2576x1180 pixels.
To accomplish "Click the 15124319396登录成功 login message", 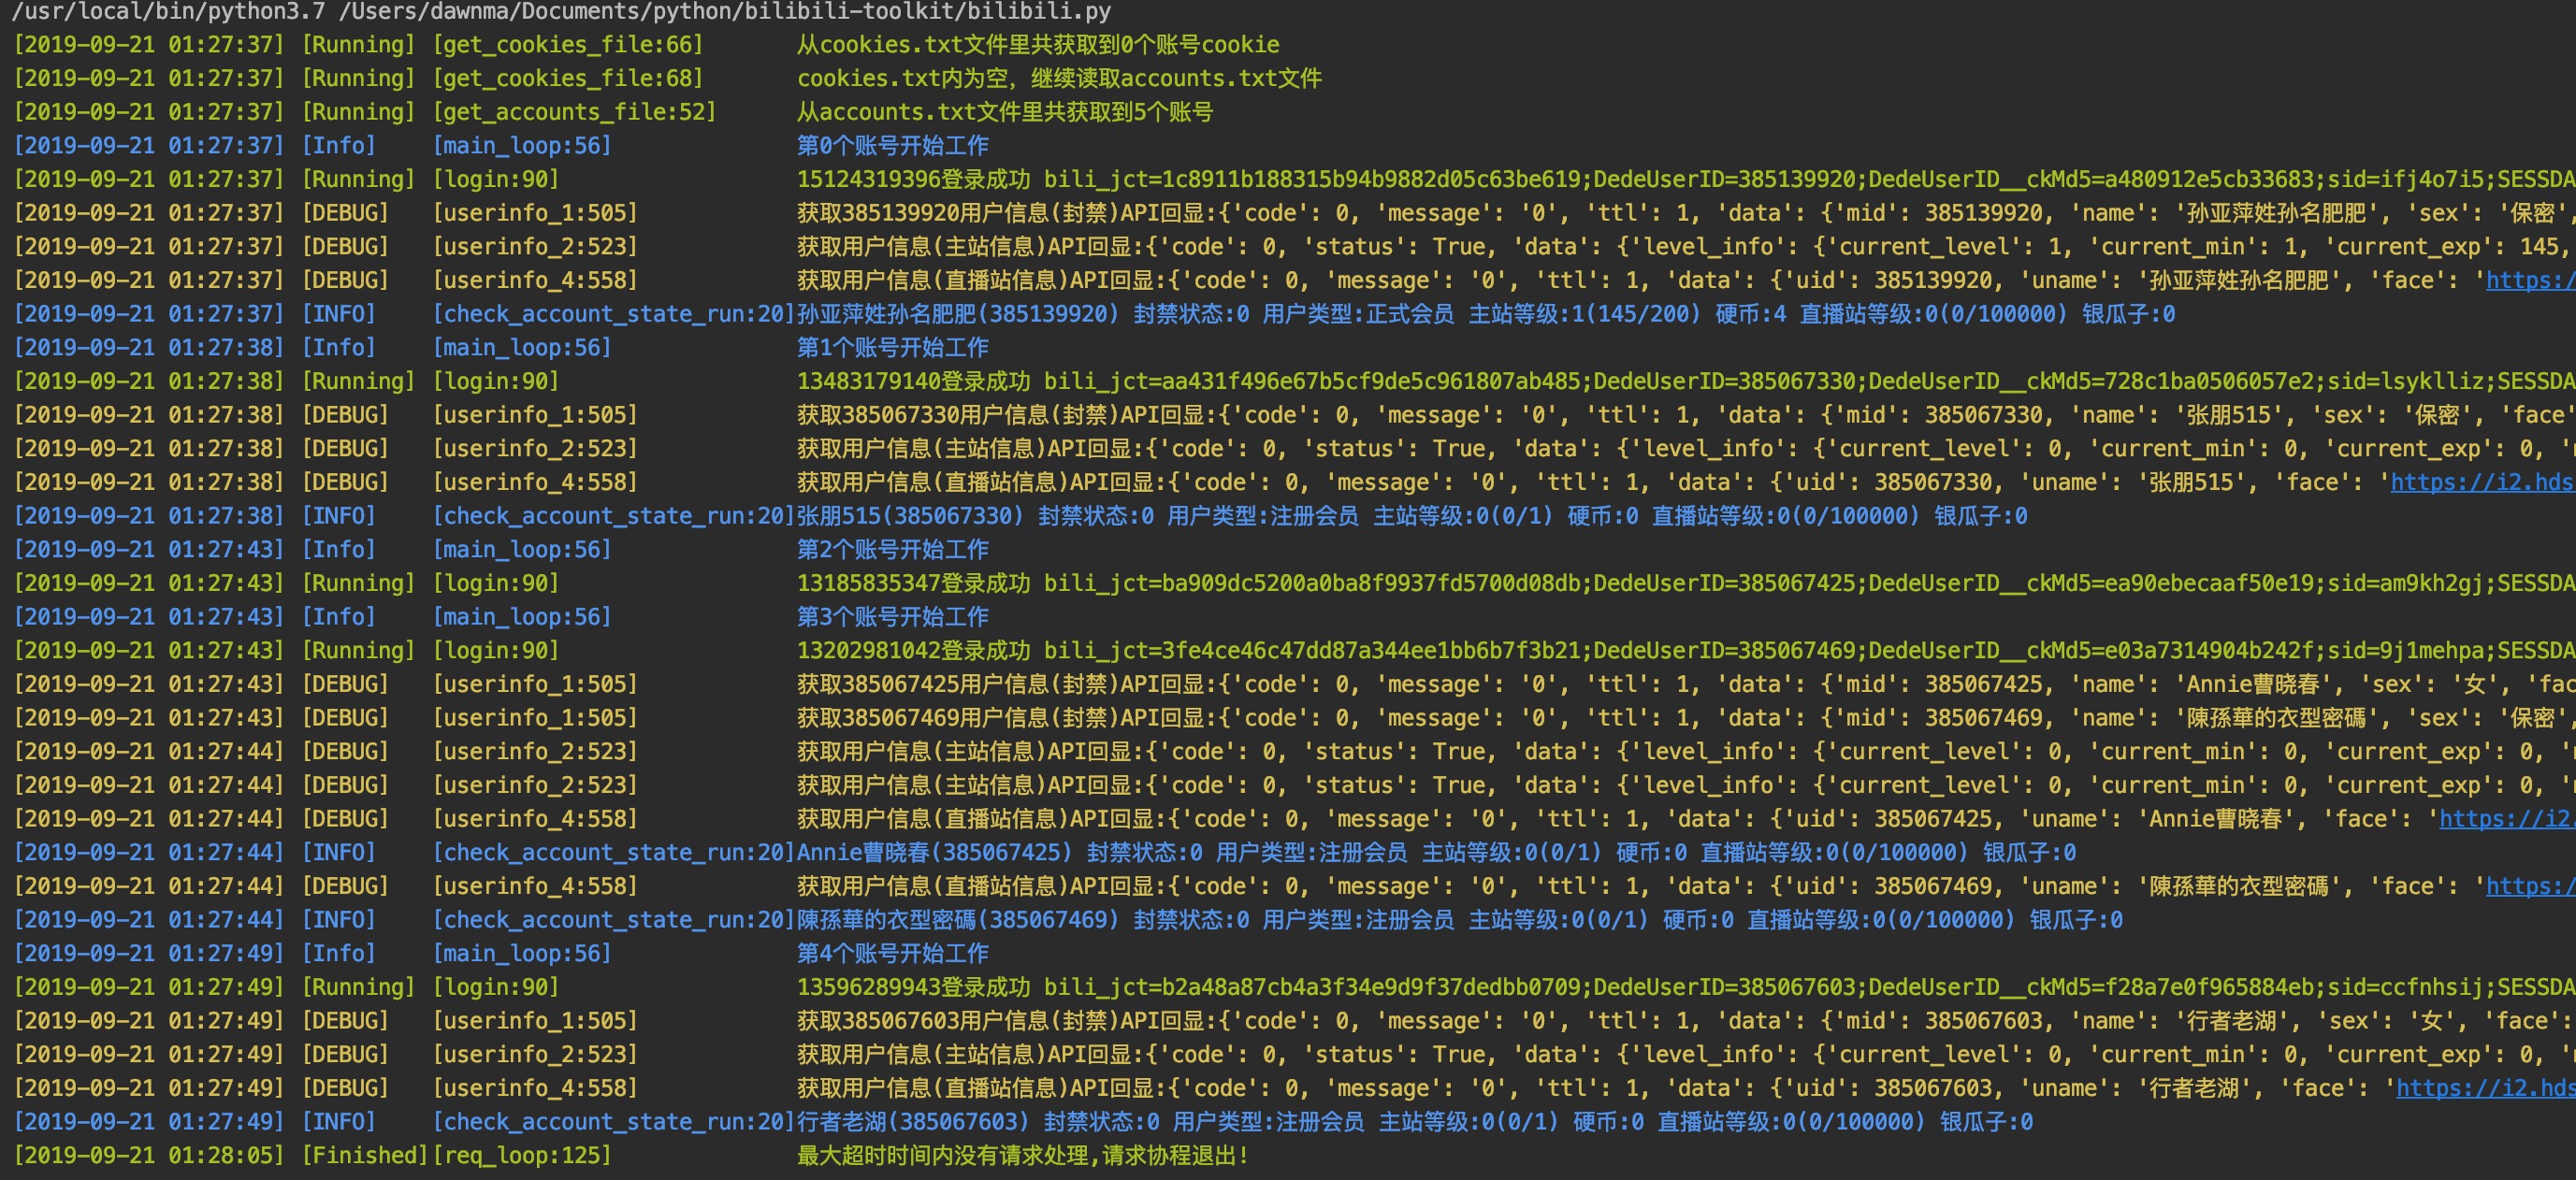I will coord(913,180).
